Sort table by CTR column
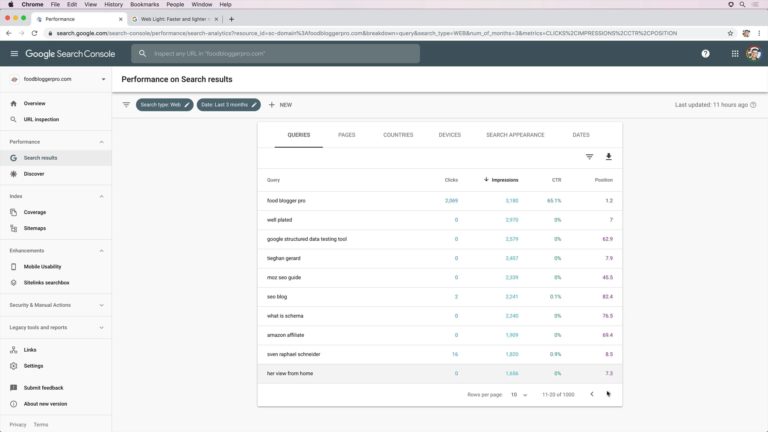 [556, 180]
